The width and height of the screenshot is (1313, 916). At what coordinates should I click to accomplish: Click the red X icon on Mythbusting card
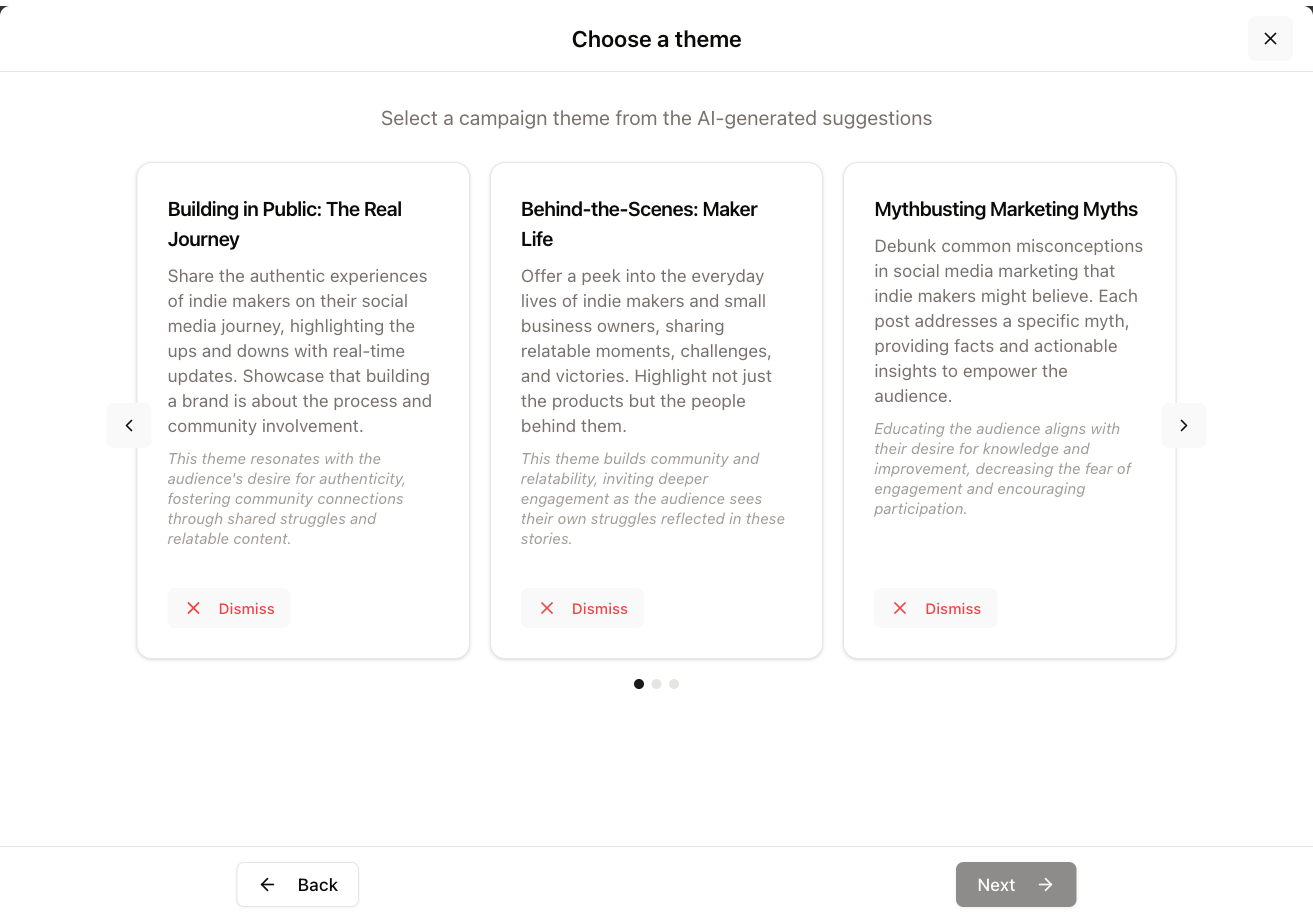900,608
